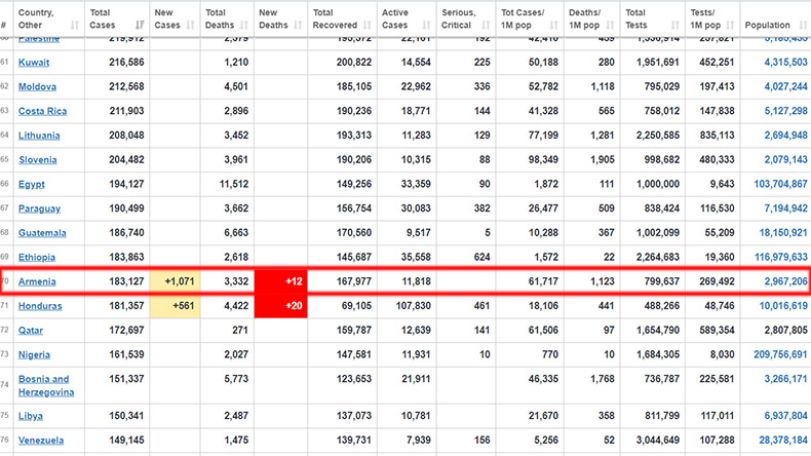The image size is (811, 456).
Task: Open Bosnia and Herzegovina link
Action: tap(46, 386)
